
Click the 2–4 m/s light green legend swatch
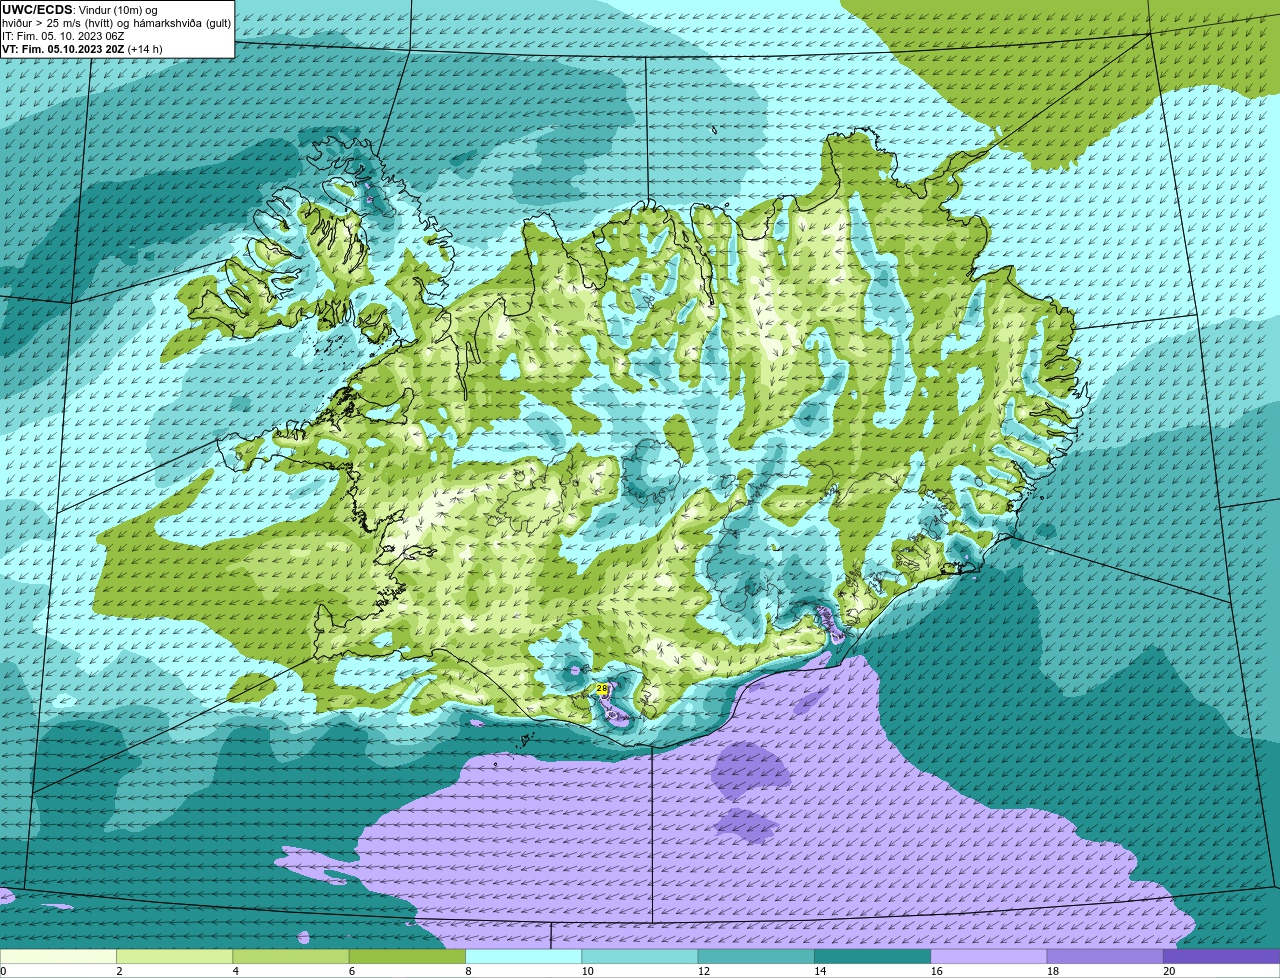point(174,957)
